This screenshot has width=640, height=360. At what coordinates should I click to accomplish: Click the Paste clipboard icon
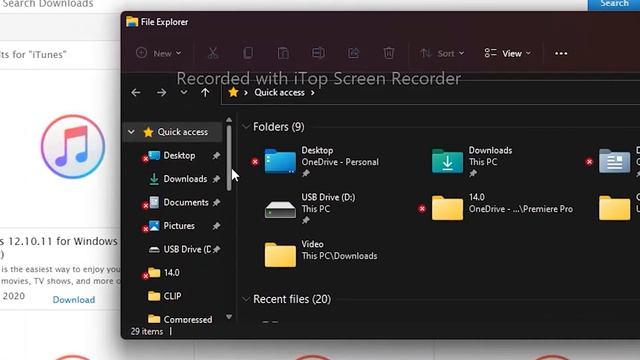pos(283,53)
